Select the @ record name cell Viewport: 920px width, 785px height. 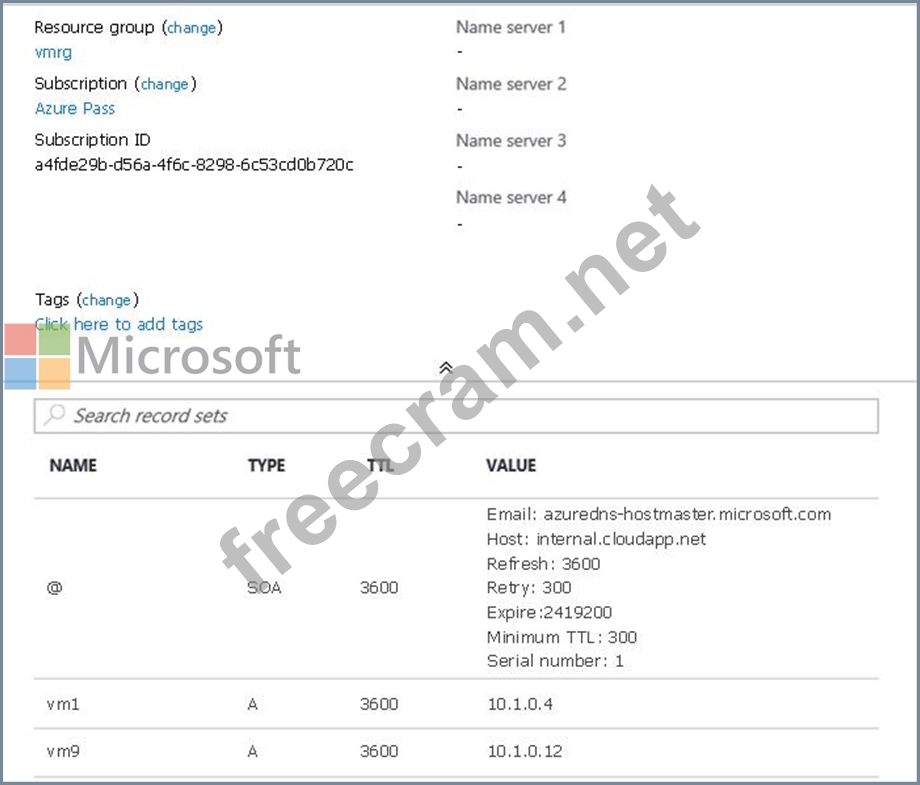coord(55,587)
